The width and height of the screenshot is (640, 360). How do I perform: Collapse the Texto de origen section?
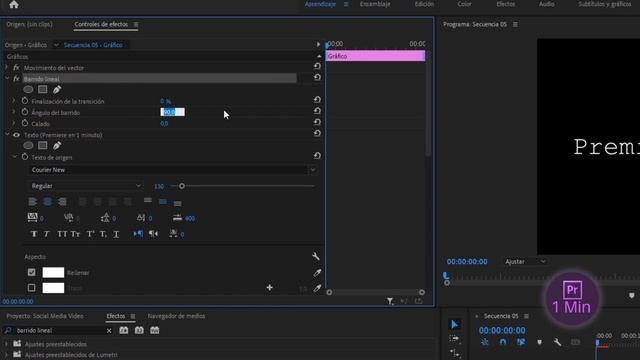15,157
